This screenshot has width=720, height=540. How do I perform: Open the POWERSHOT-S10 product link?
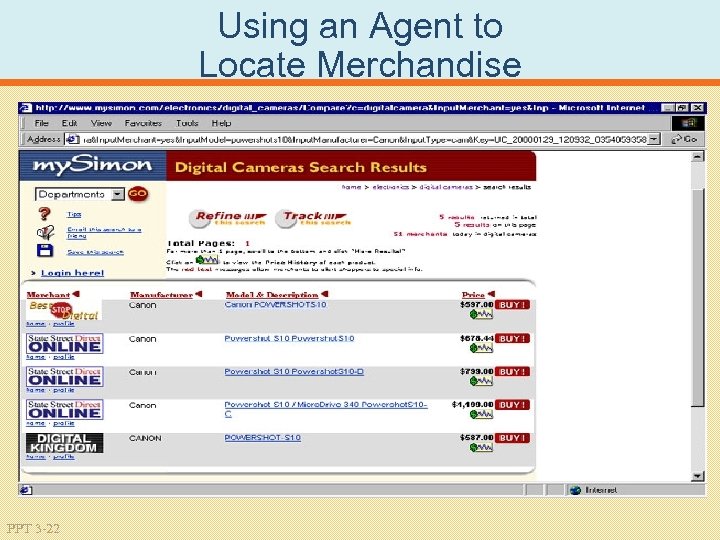[x=262, y=438]
